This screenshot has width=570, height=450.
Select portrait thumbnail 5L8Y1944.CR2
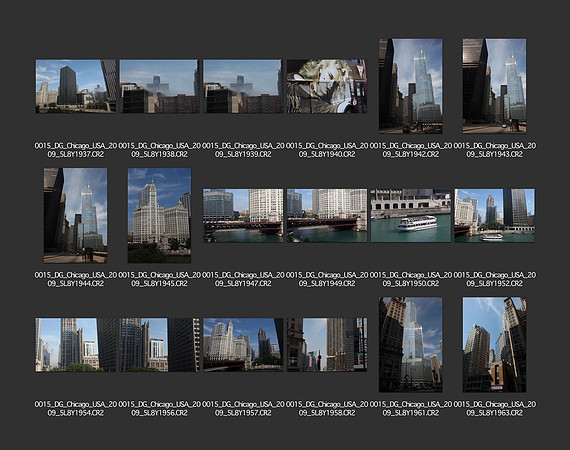pos(76,216)
